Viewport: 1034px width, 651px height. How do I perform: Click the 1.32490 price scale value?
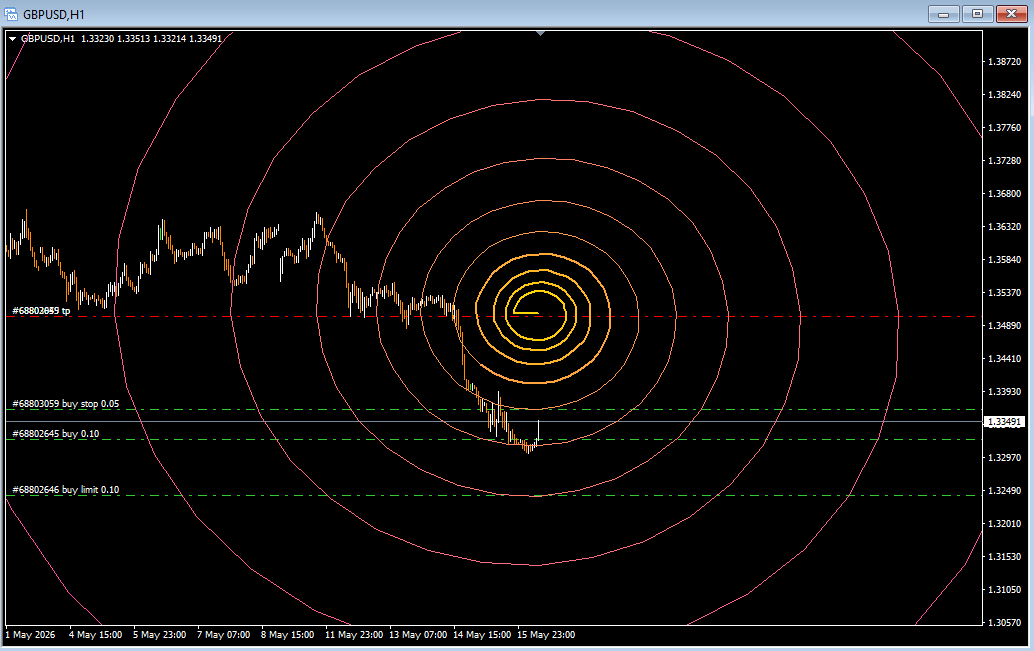click(1004, 490)
